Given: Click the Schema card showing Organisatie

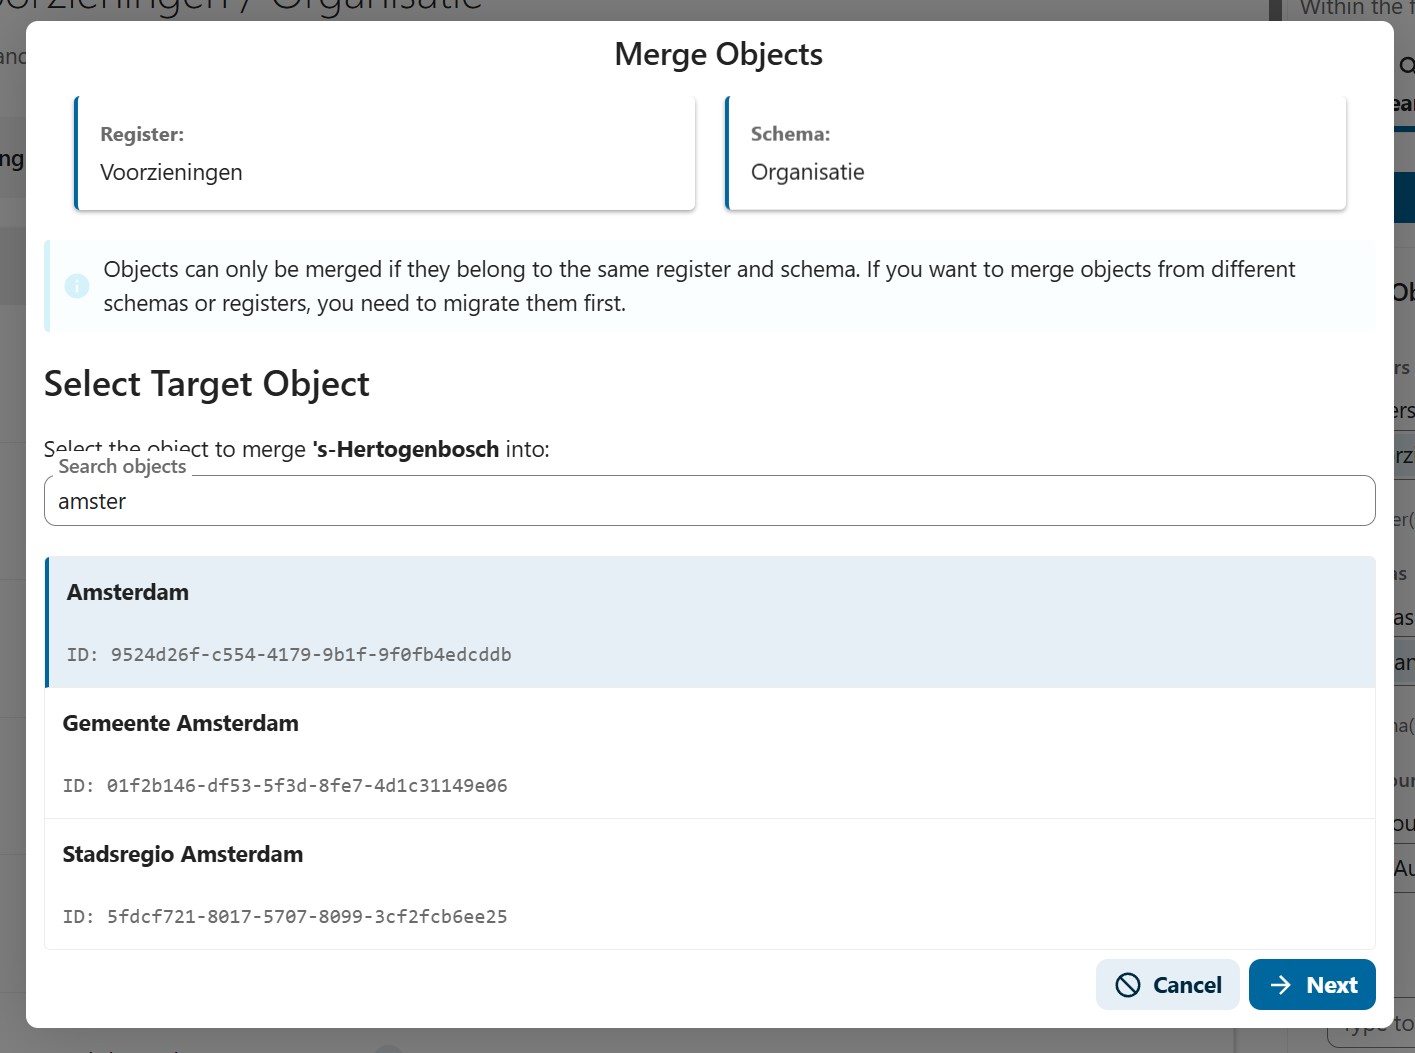Looking at the screenshot, I should click(1035, 153).
